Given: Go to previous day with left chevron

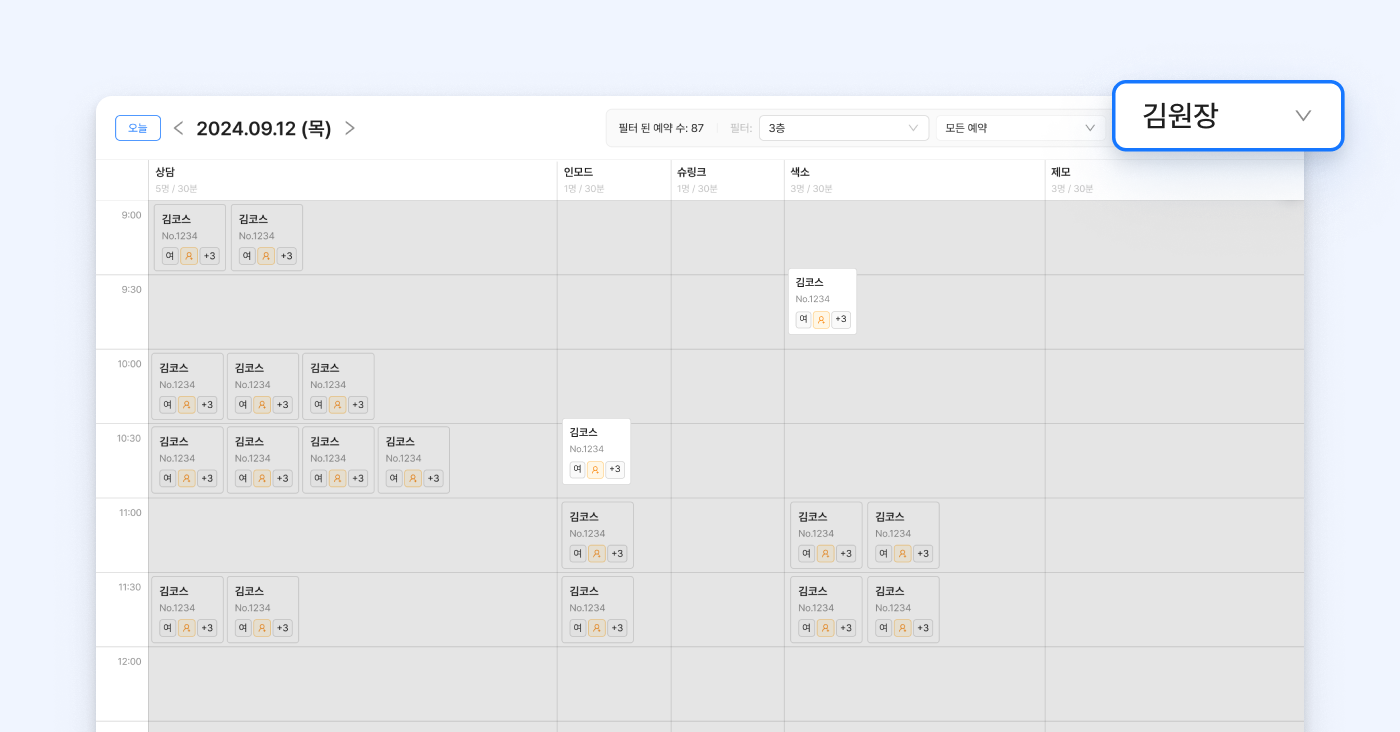Looking at the screenshot, I should click(x=178, y=128).
